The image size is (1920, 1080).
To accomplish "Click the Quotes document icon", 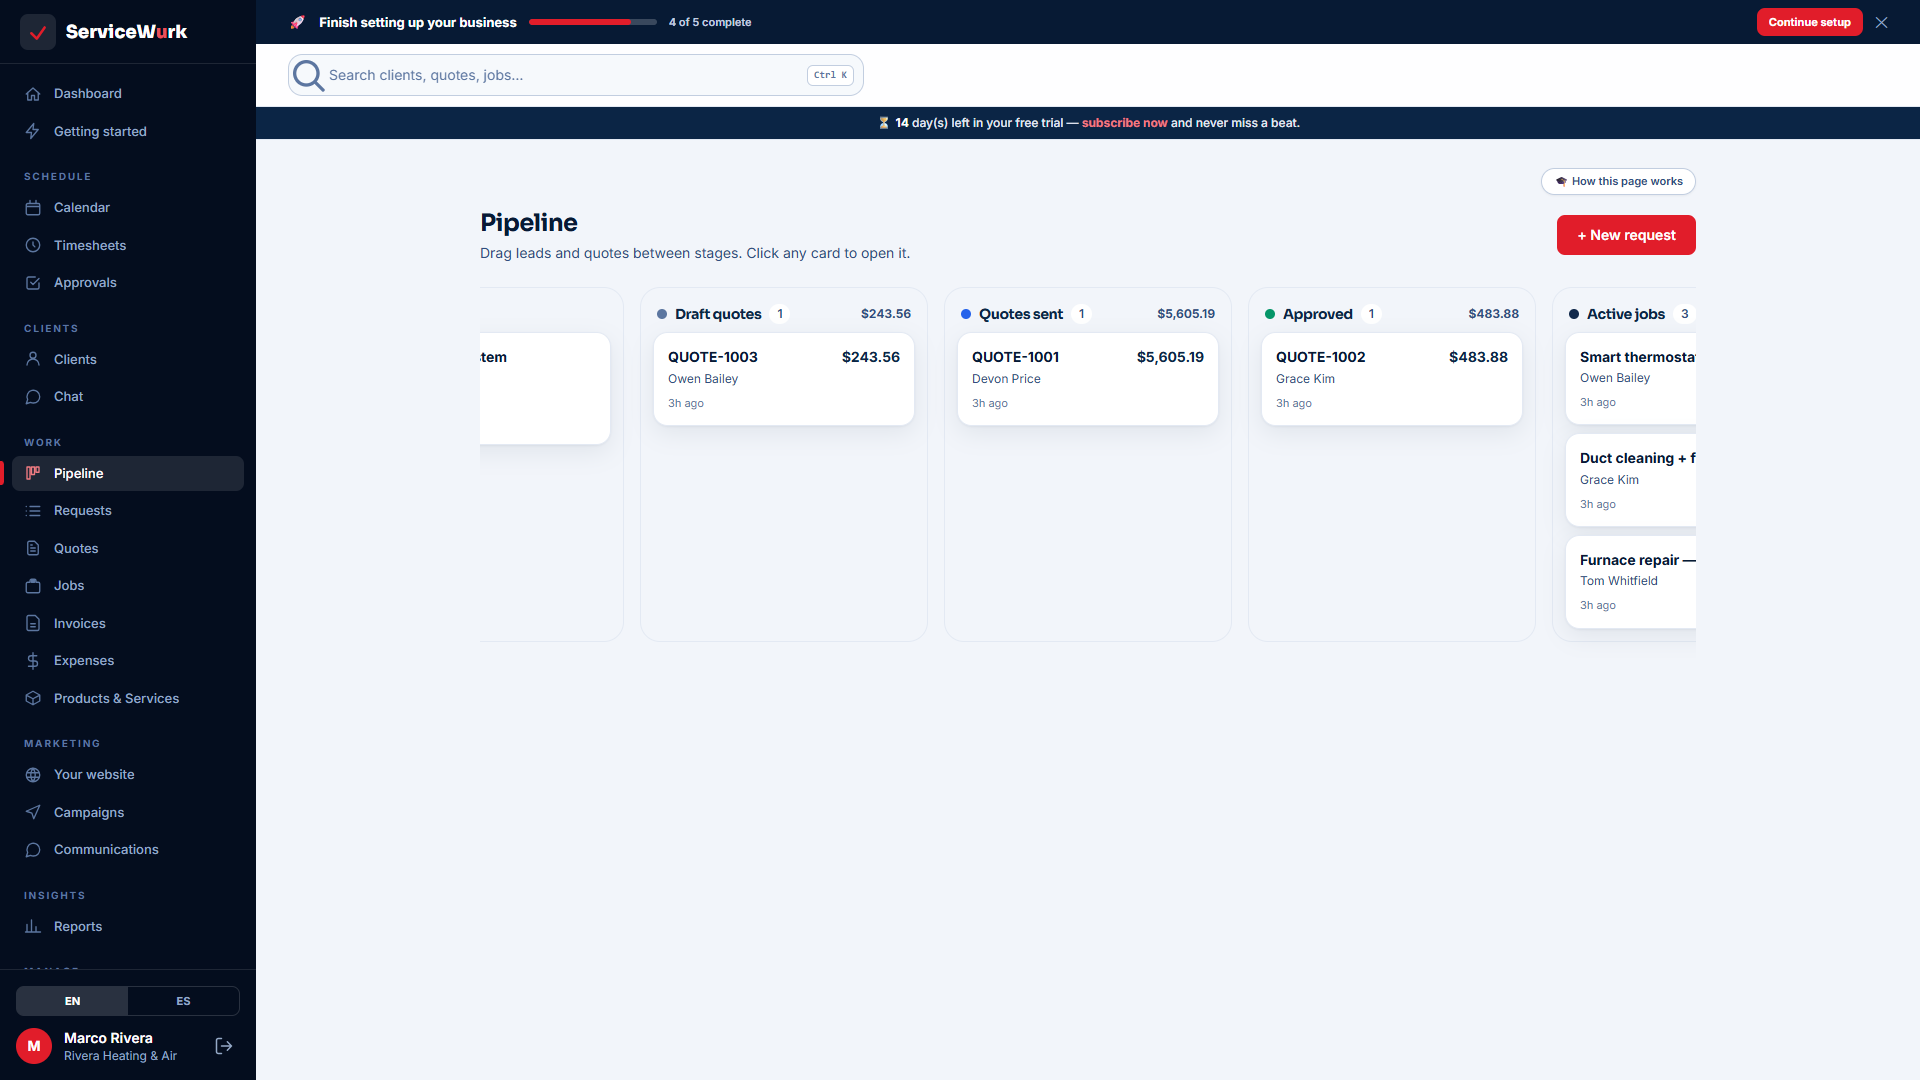I will pyautogui.click(x=33, y=549).
